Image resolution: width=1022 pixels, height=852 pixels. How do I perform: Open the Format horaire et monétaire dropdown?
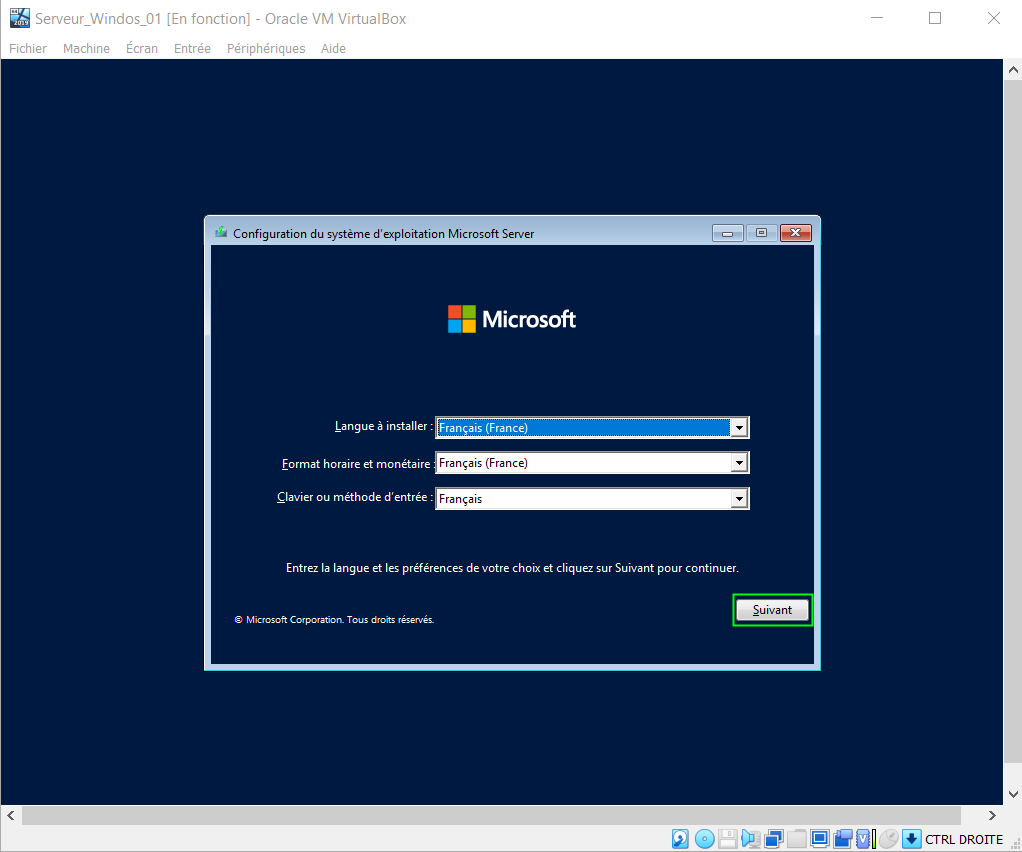coord(739,463)
